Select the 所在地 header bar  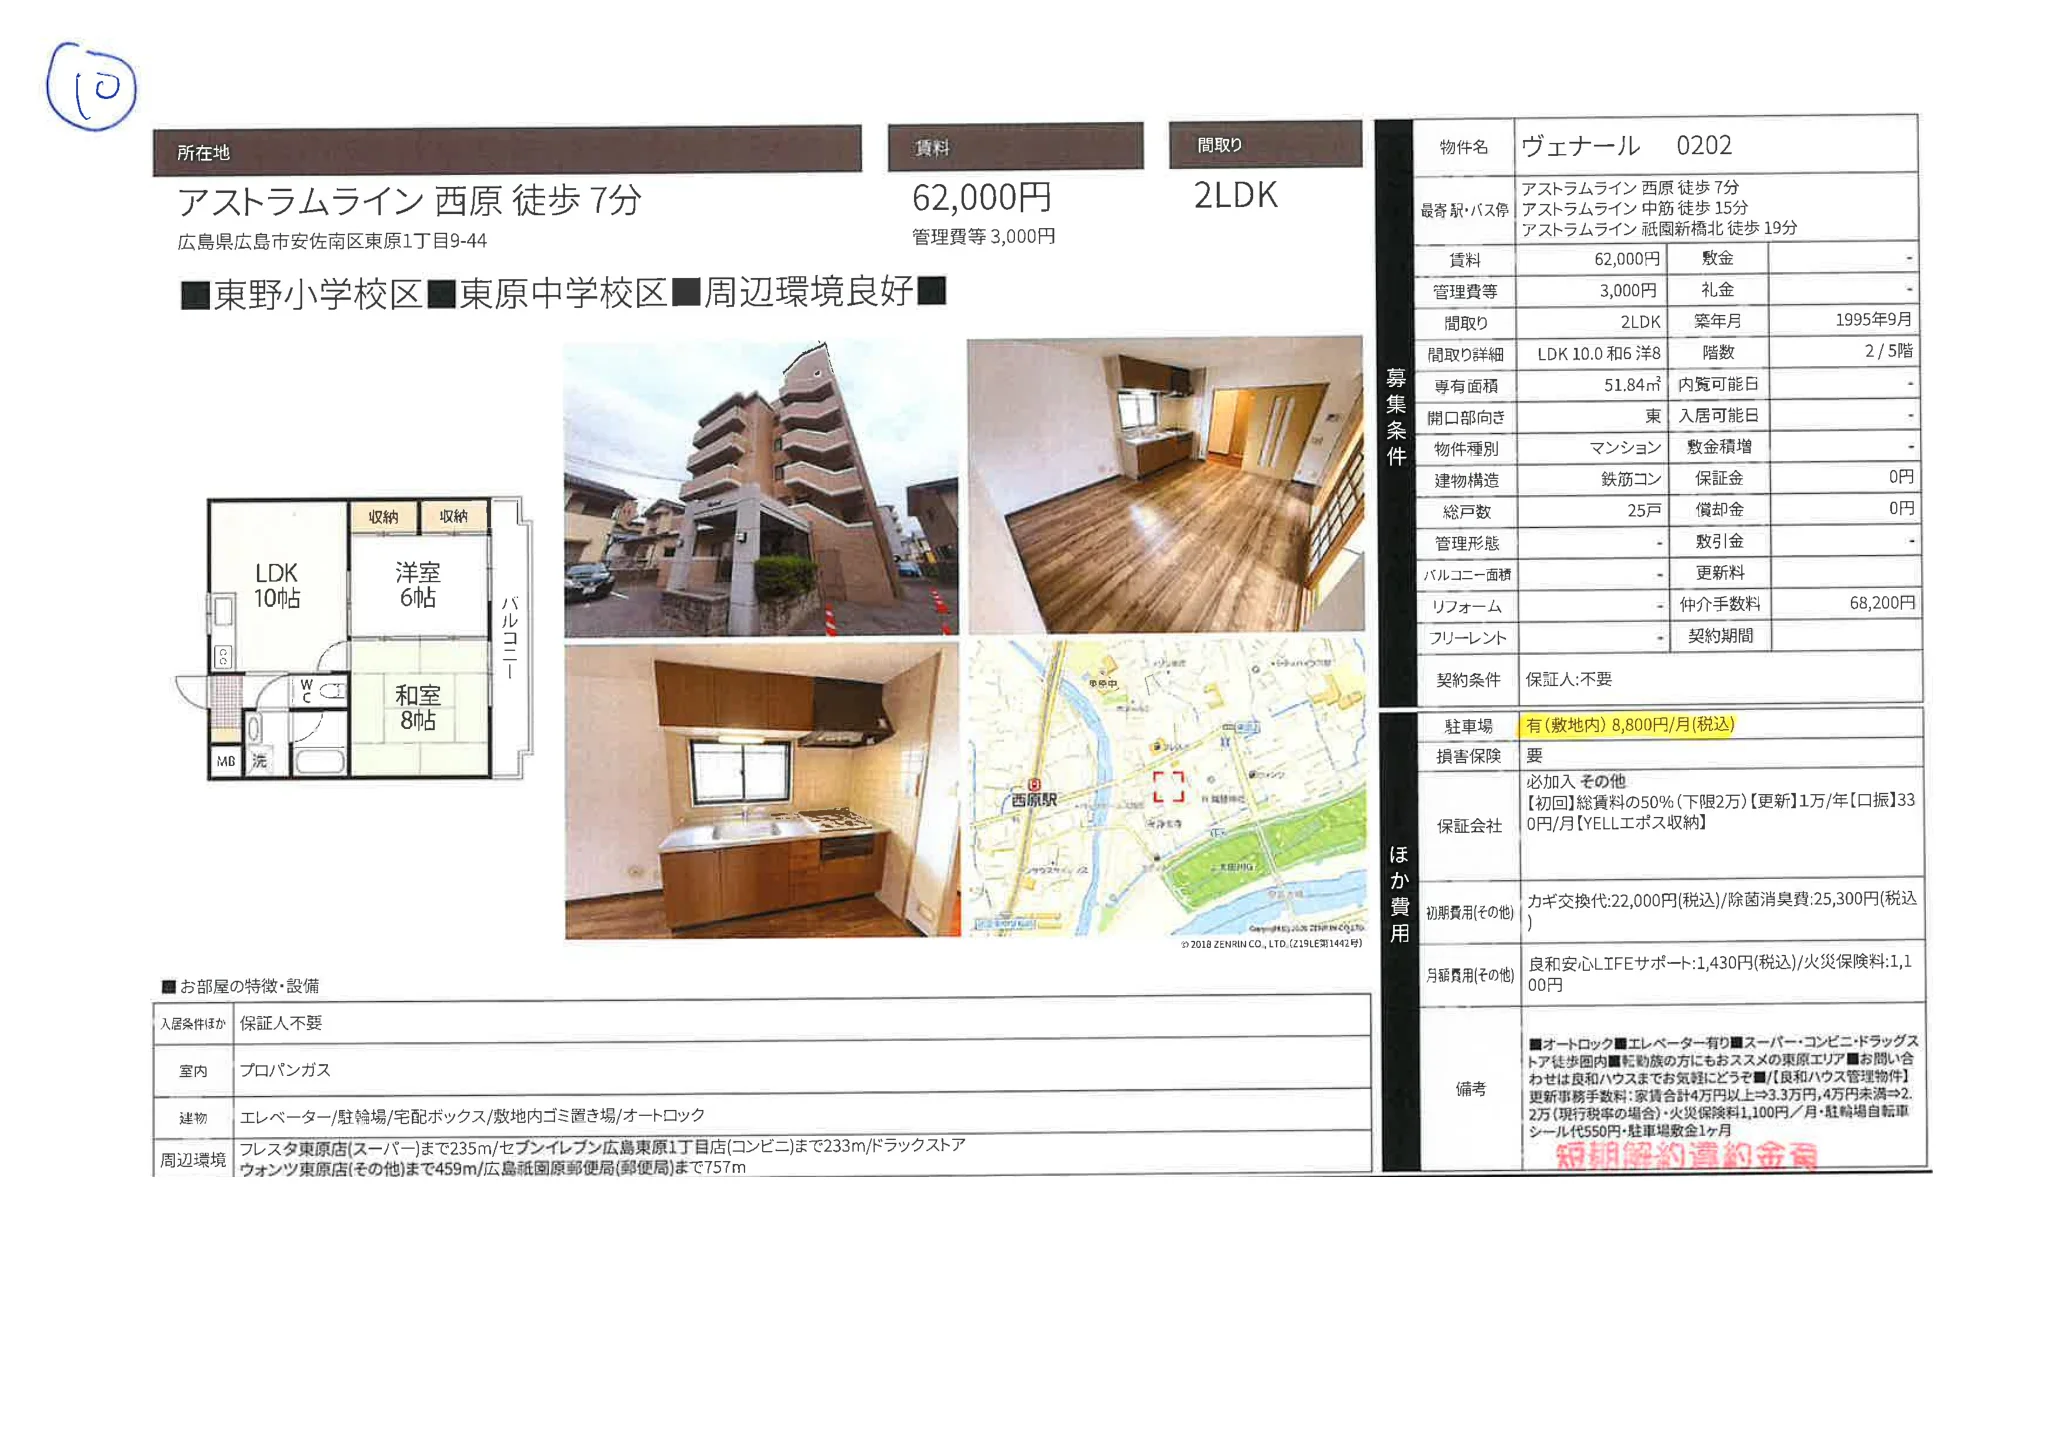pos(507,151)
